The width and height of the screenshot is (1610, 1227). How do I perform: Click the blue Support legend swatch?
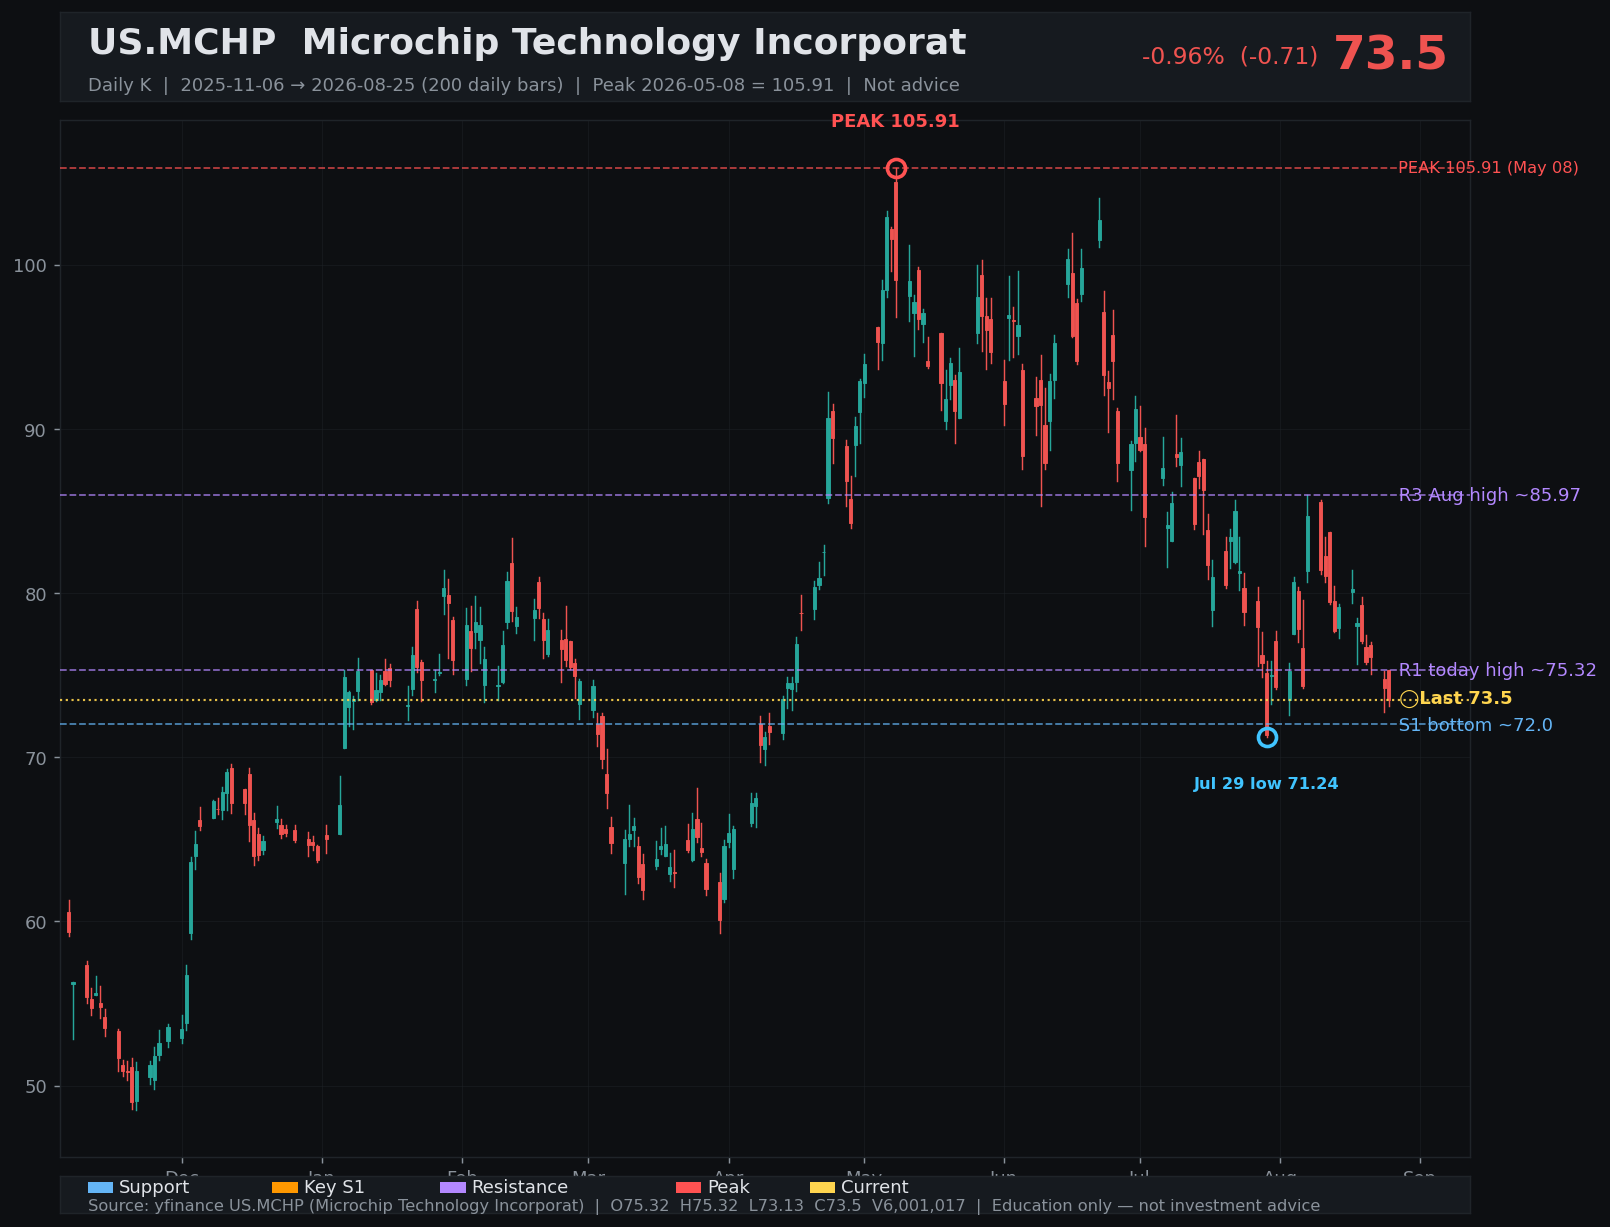pos(101,1187)
